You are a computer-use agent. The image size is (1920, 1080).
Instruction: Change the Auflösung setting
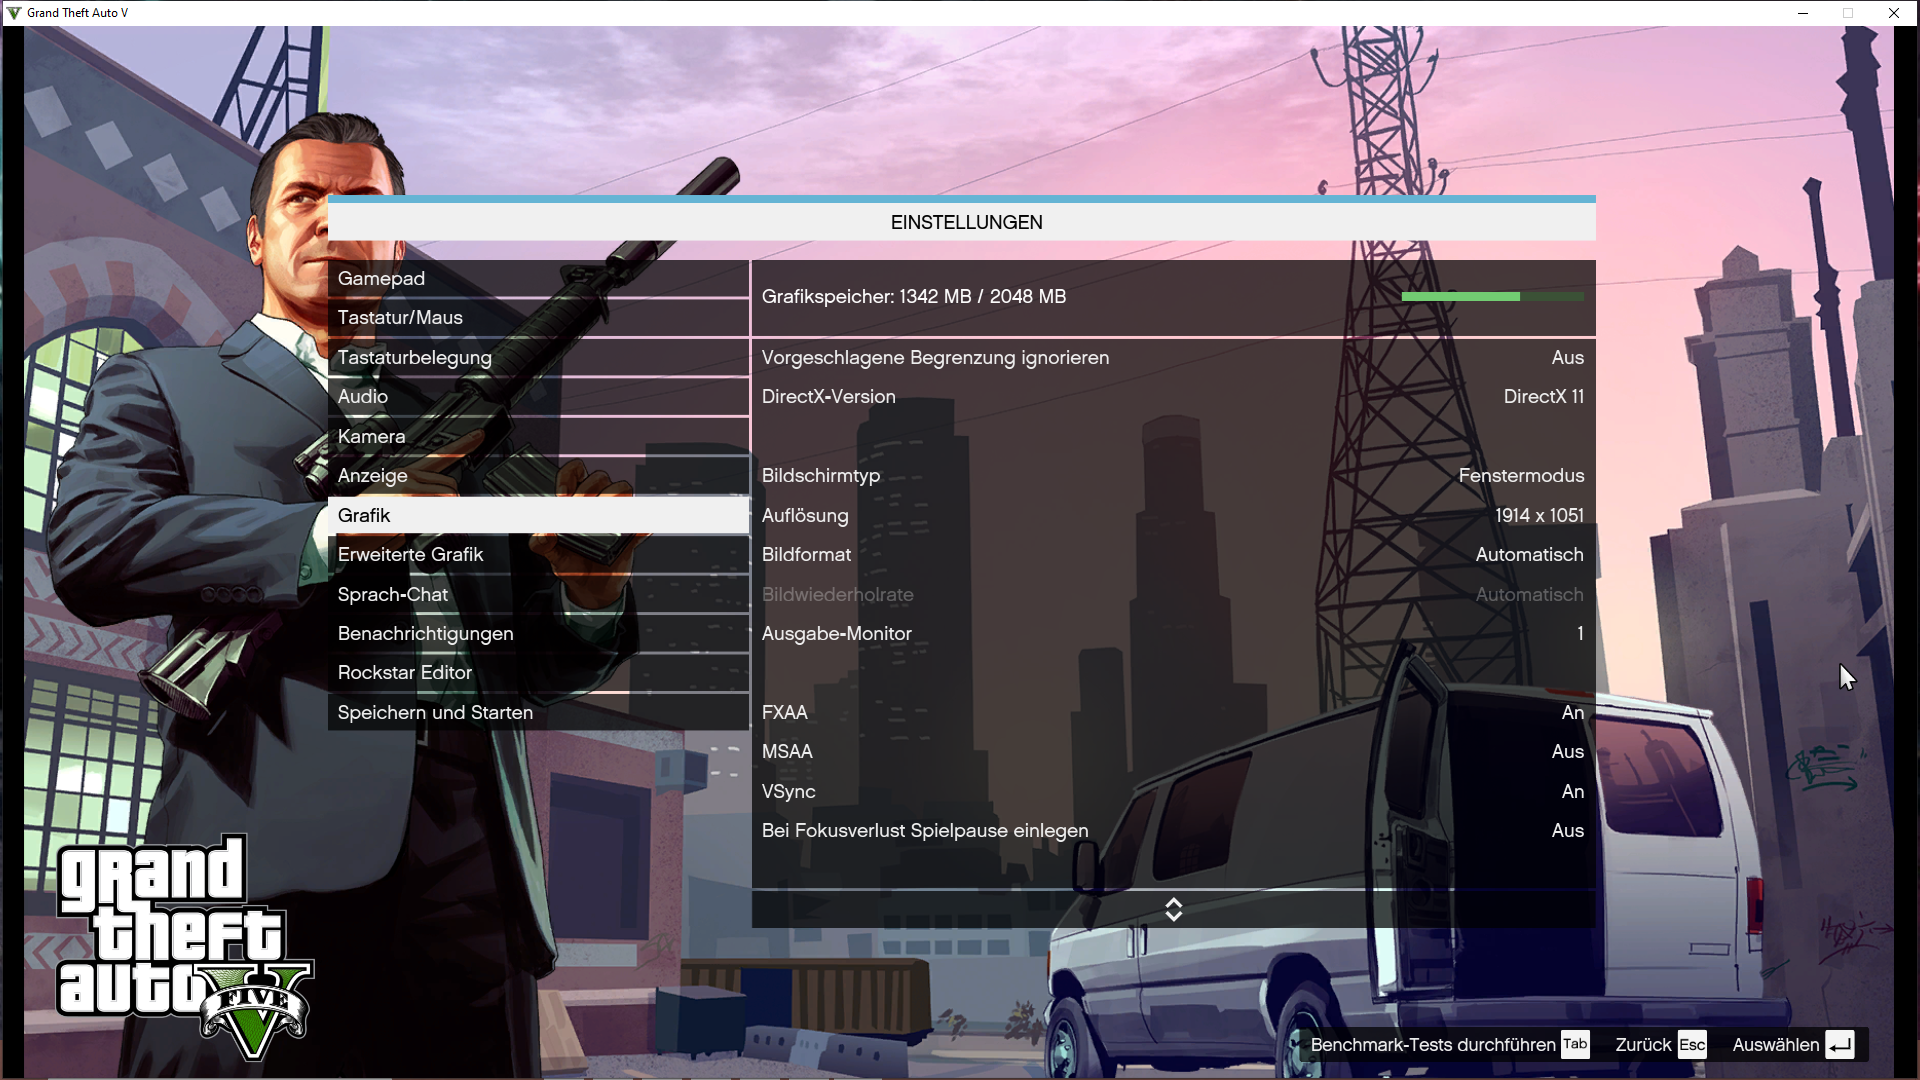coord(1170,515)
